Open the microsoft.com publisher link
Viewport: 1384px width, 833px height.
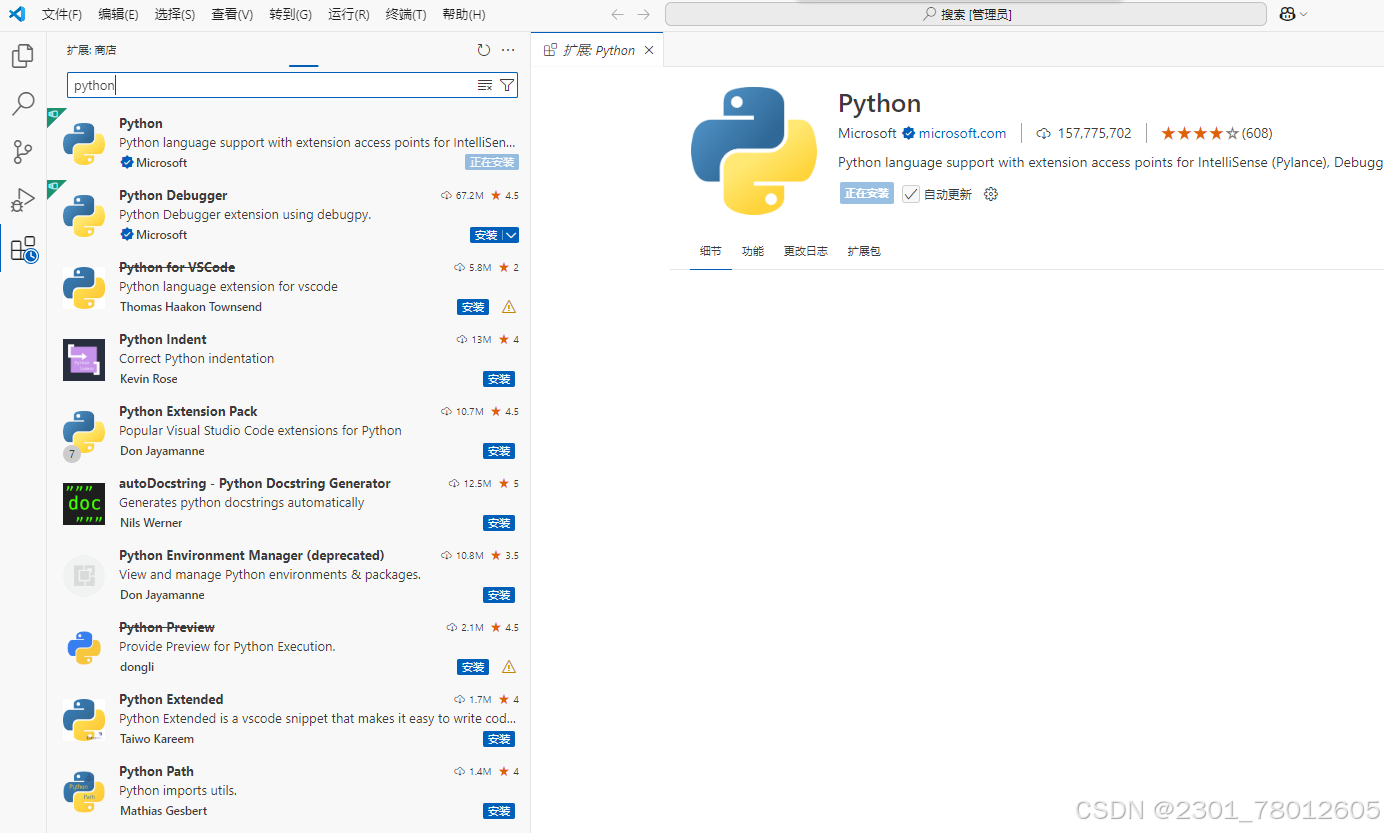[x=962, y=133]
